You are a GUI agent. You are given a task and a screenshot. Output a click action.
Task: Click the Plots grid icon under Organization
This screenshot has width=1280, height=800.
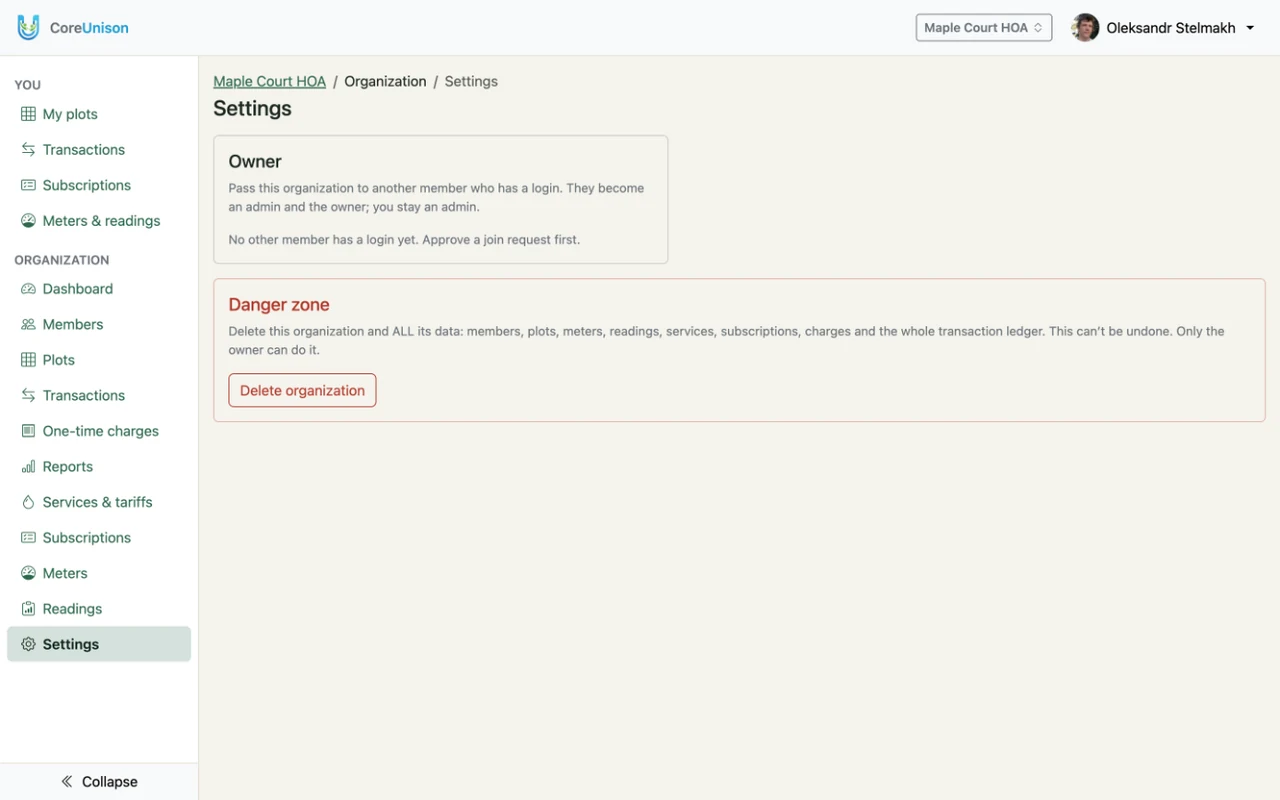28,360
